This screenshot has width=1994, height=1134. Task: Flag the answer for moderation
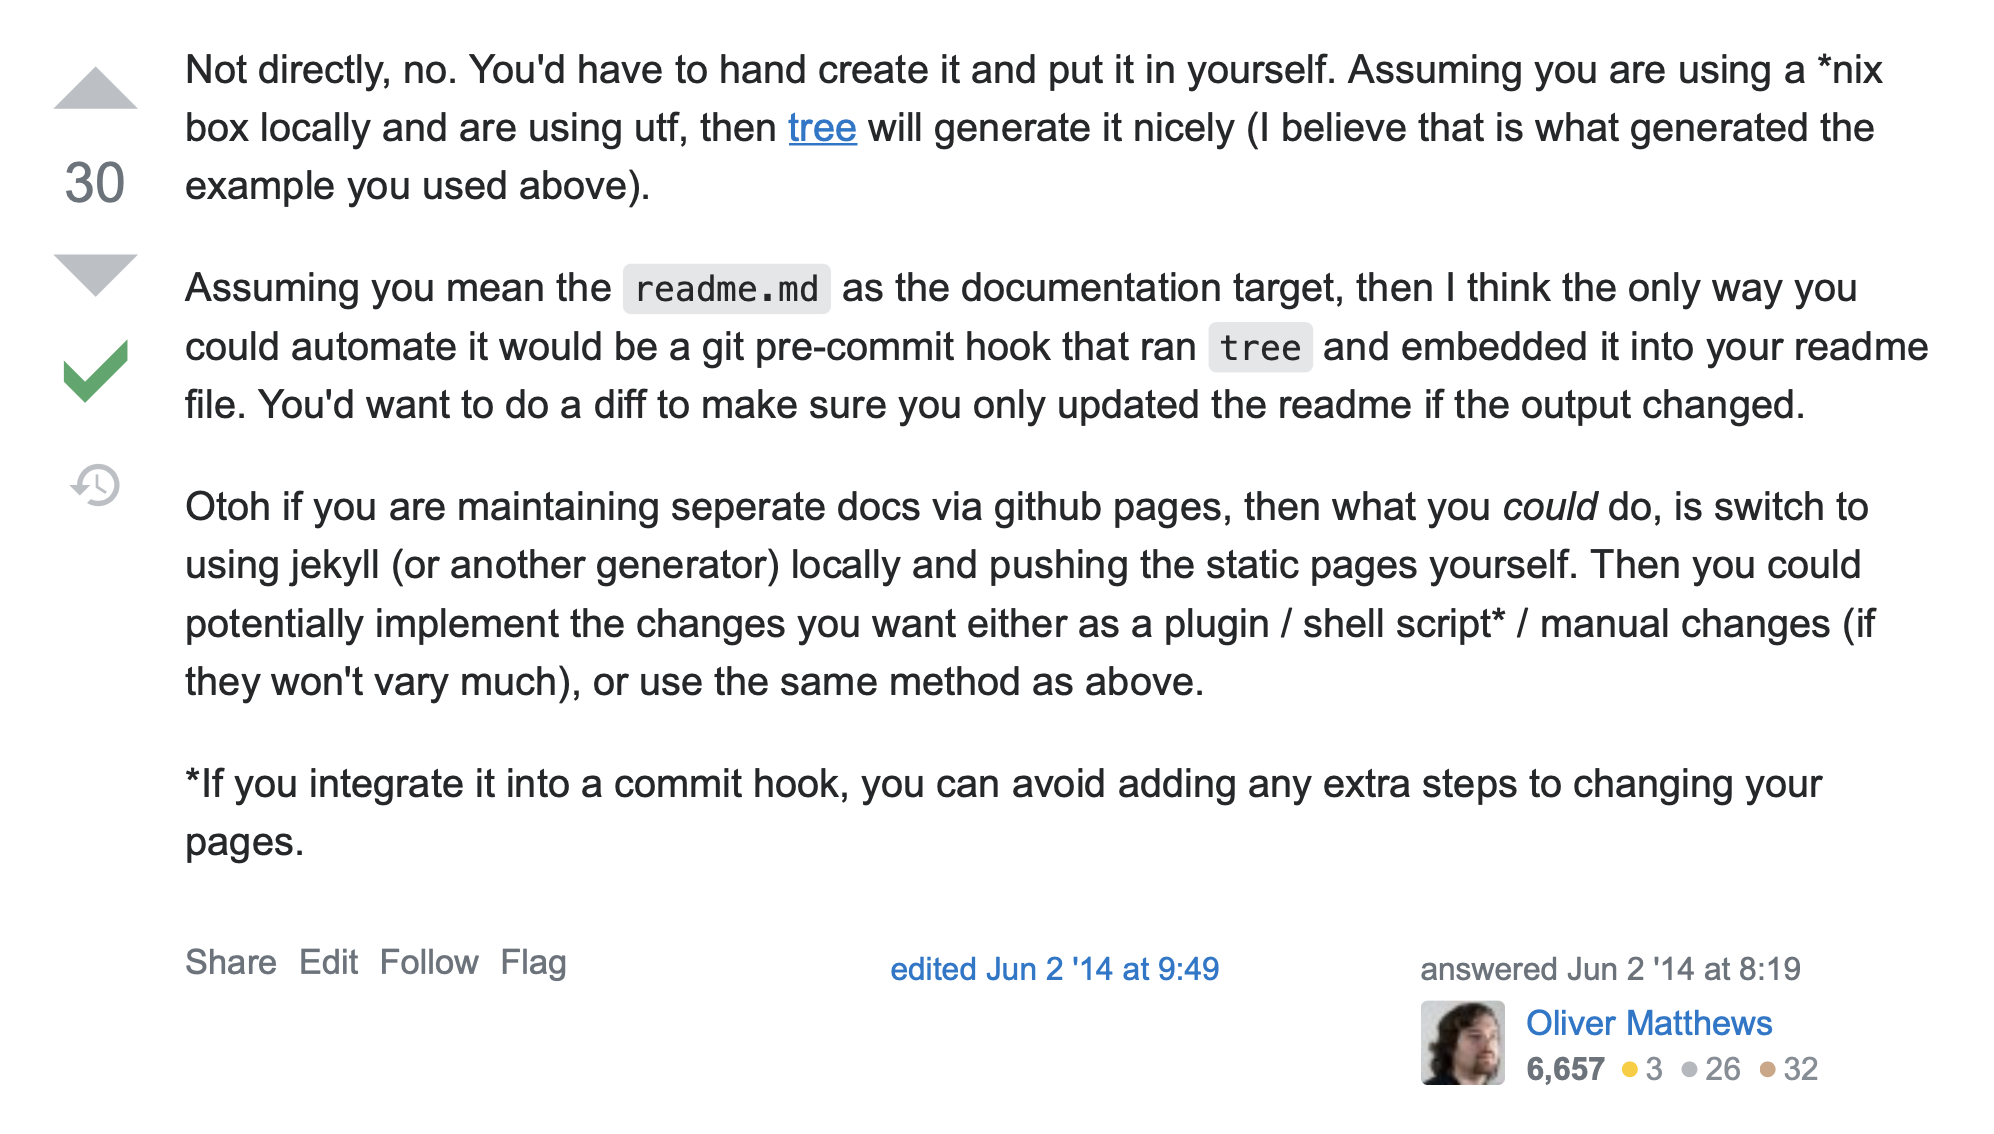pyautogui.click(x=532, y=961)
